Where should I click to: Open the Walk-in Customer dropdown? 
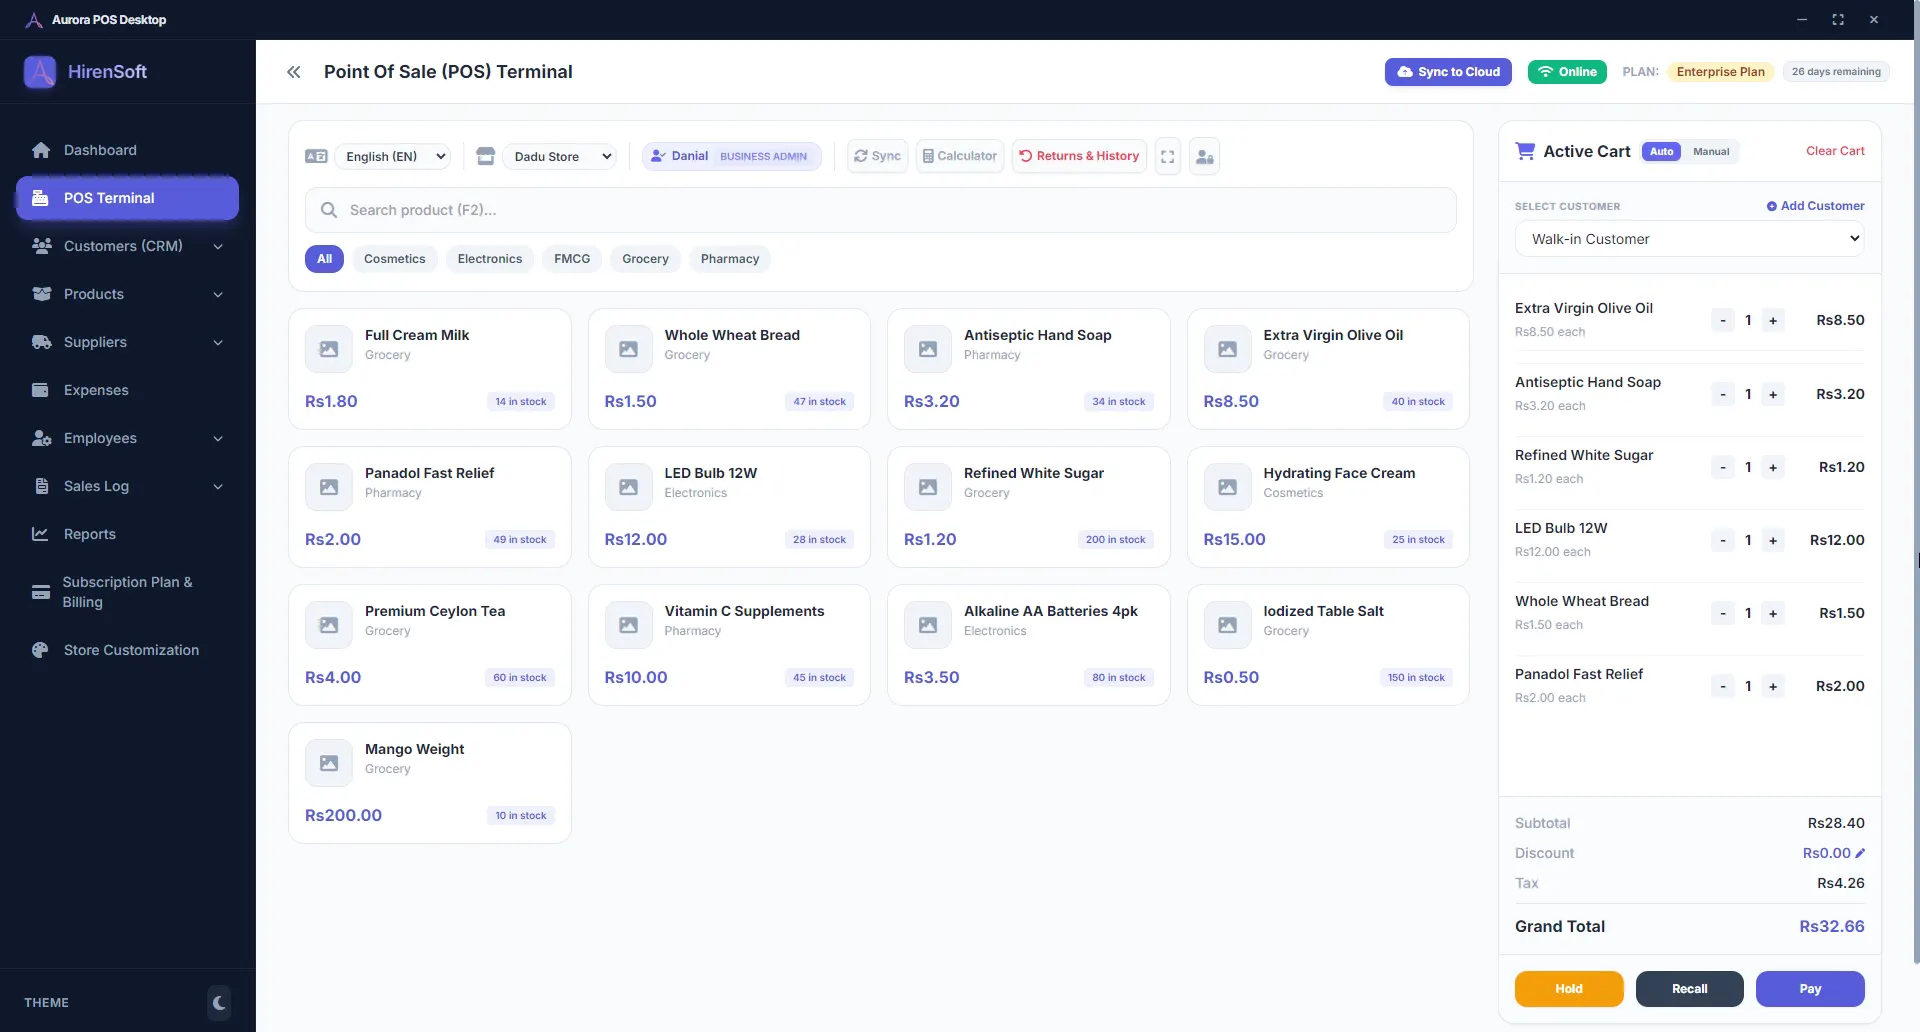pos(1689,239)
